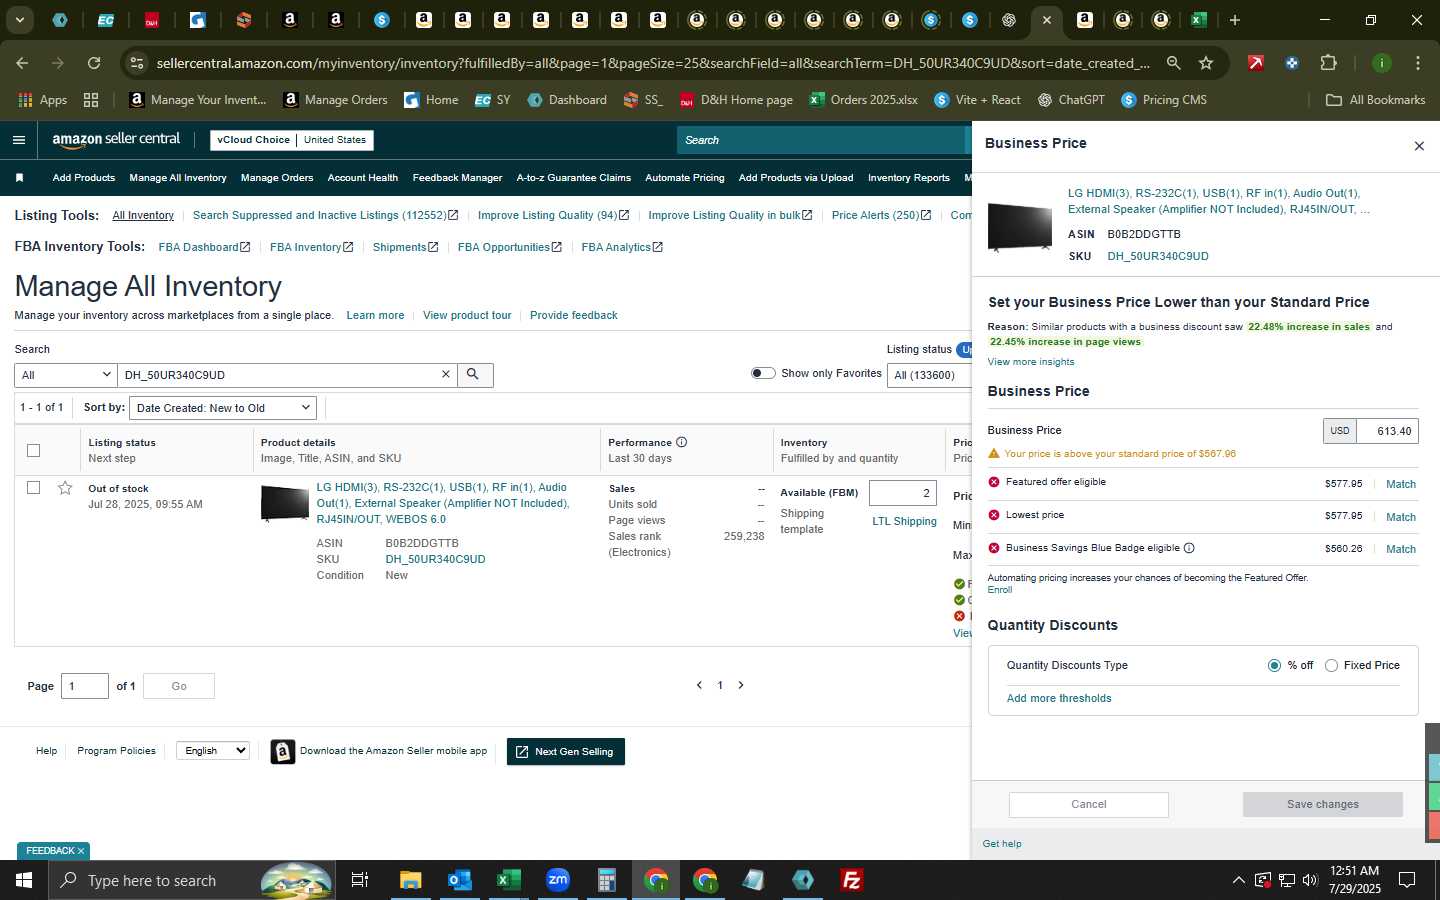Open FileZilla from the taskbar
The height and width of the screenshot is (900, 1440).
[852, 880]
